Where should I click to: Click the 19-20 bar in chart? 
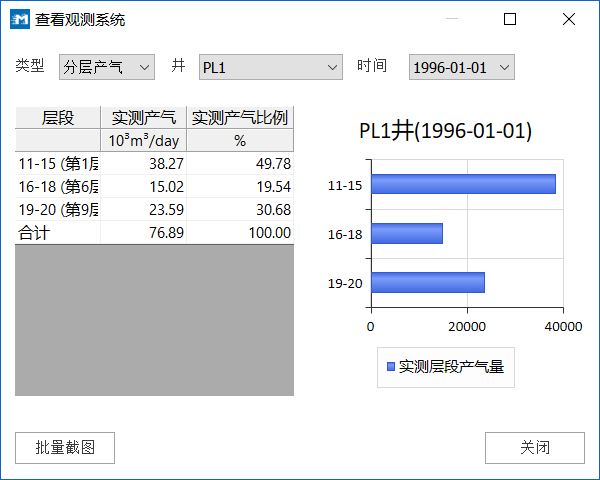(x=427, y=282)
